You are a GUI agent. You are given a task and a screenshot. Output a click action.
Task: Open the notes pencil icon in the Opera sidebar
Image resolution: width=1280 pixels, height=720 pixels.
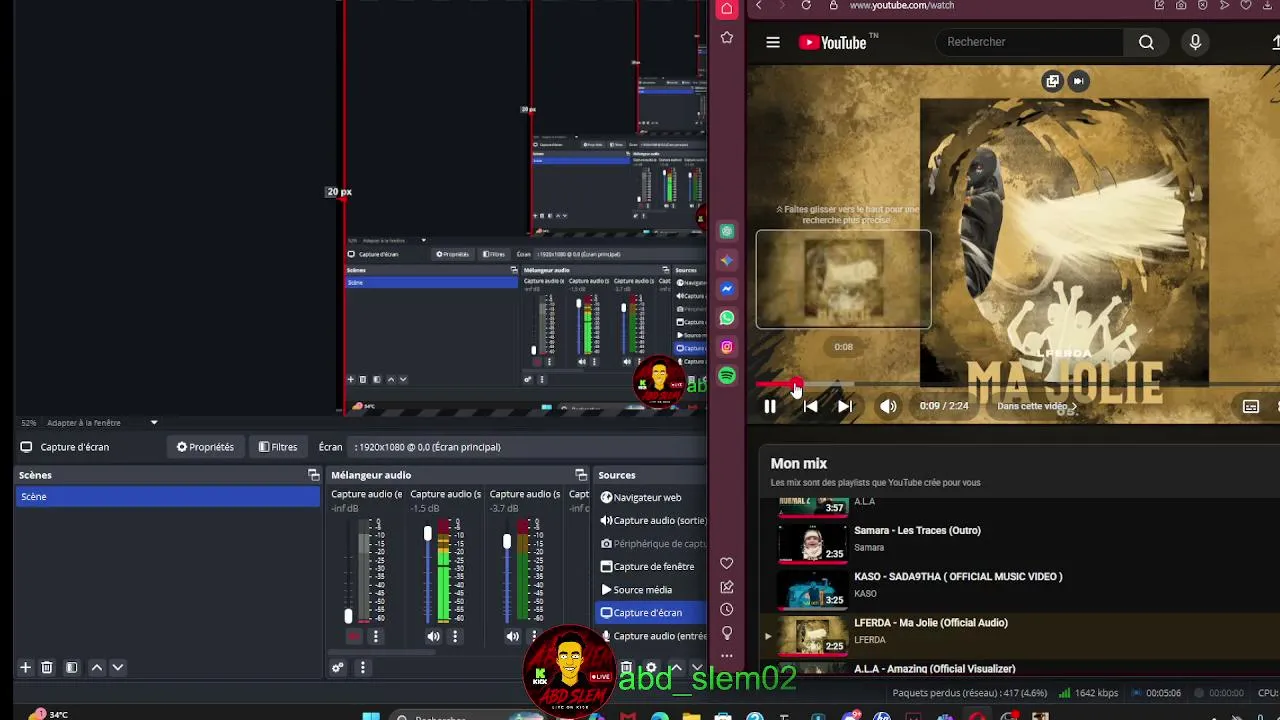point(727,587)
